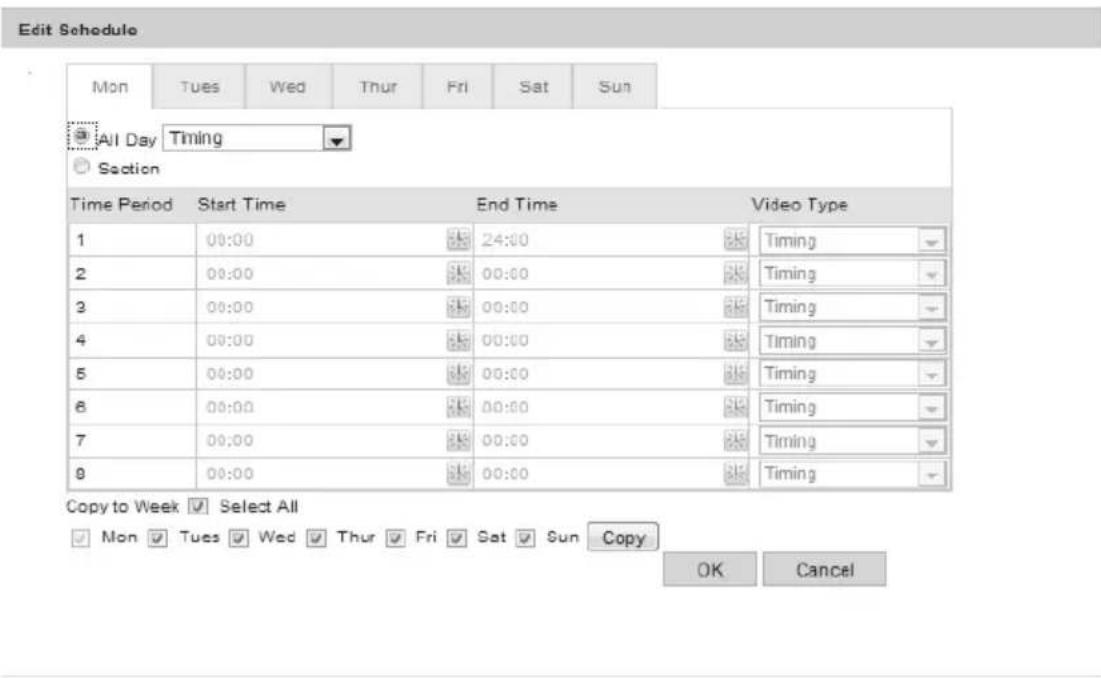Open time picker for period 3 start time
The image size is (1101, 678).
(459, 307)
